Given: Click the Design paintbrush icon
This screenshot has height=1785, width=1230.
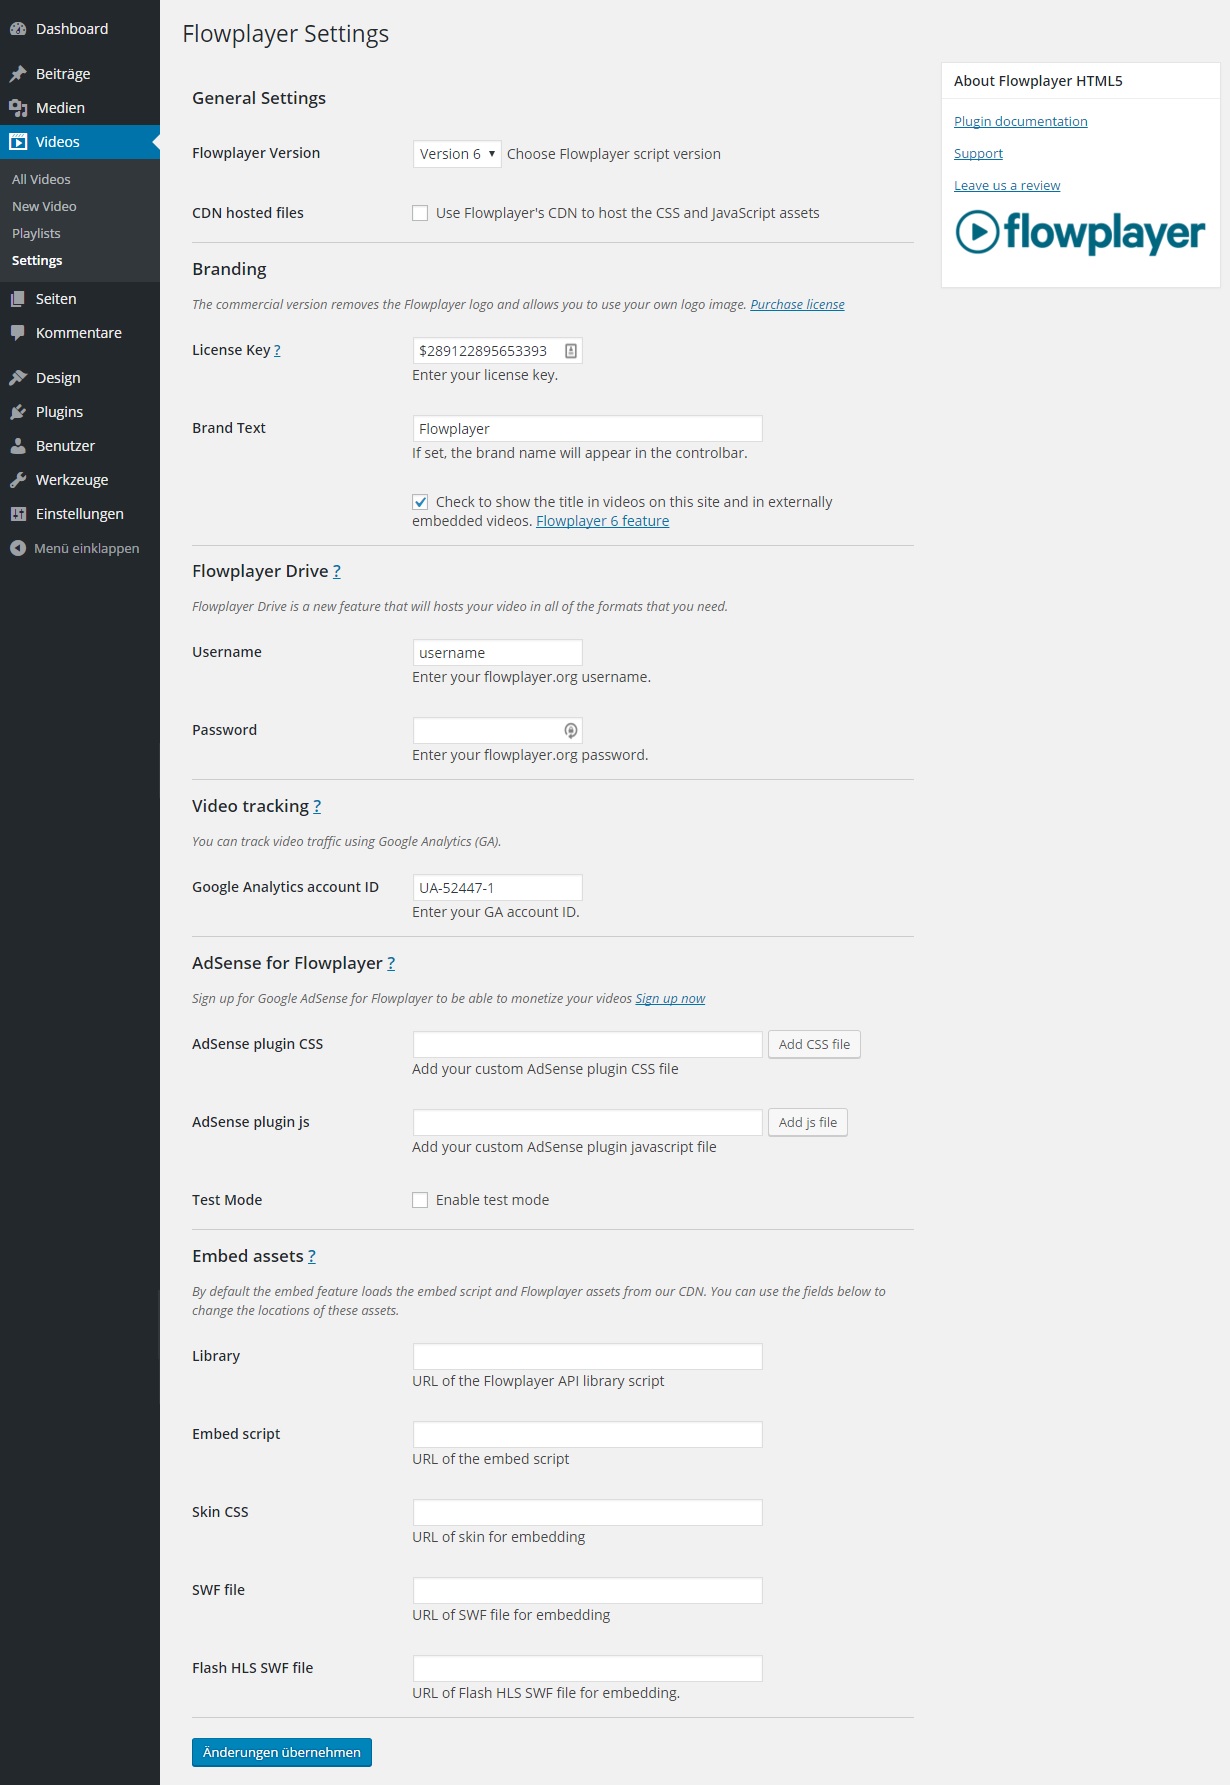Looking at the screenshot, I should [18, 378].
